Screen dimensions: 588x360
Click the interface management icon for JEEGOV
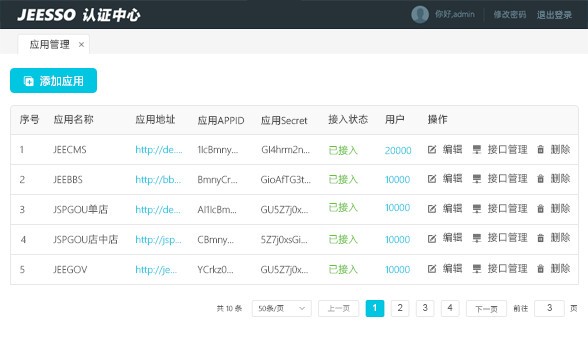point(477,268)
